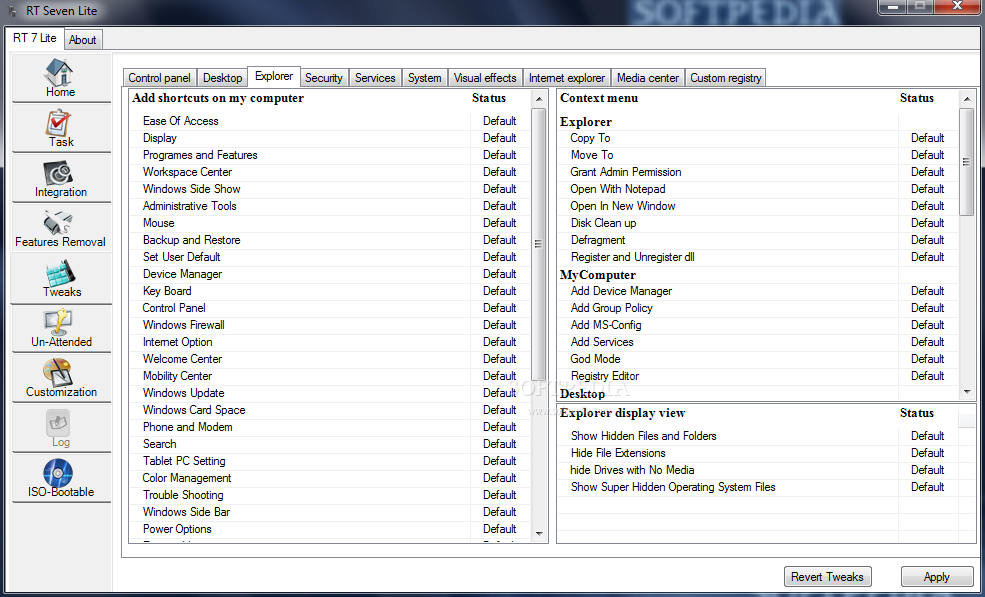Open the Task section icon

click(61, 128)
